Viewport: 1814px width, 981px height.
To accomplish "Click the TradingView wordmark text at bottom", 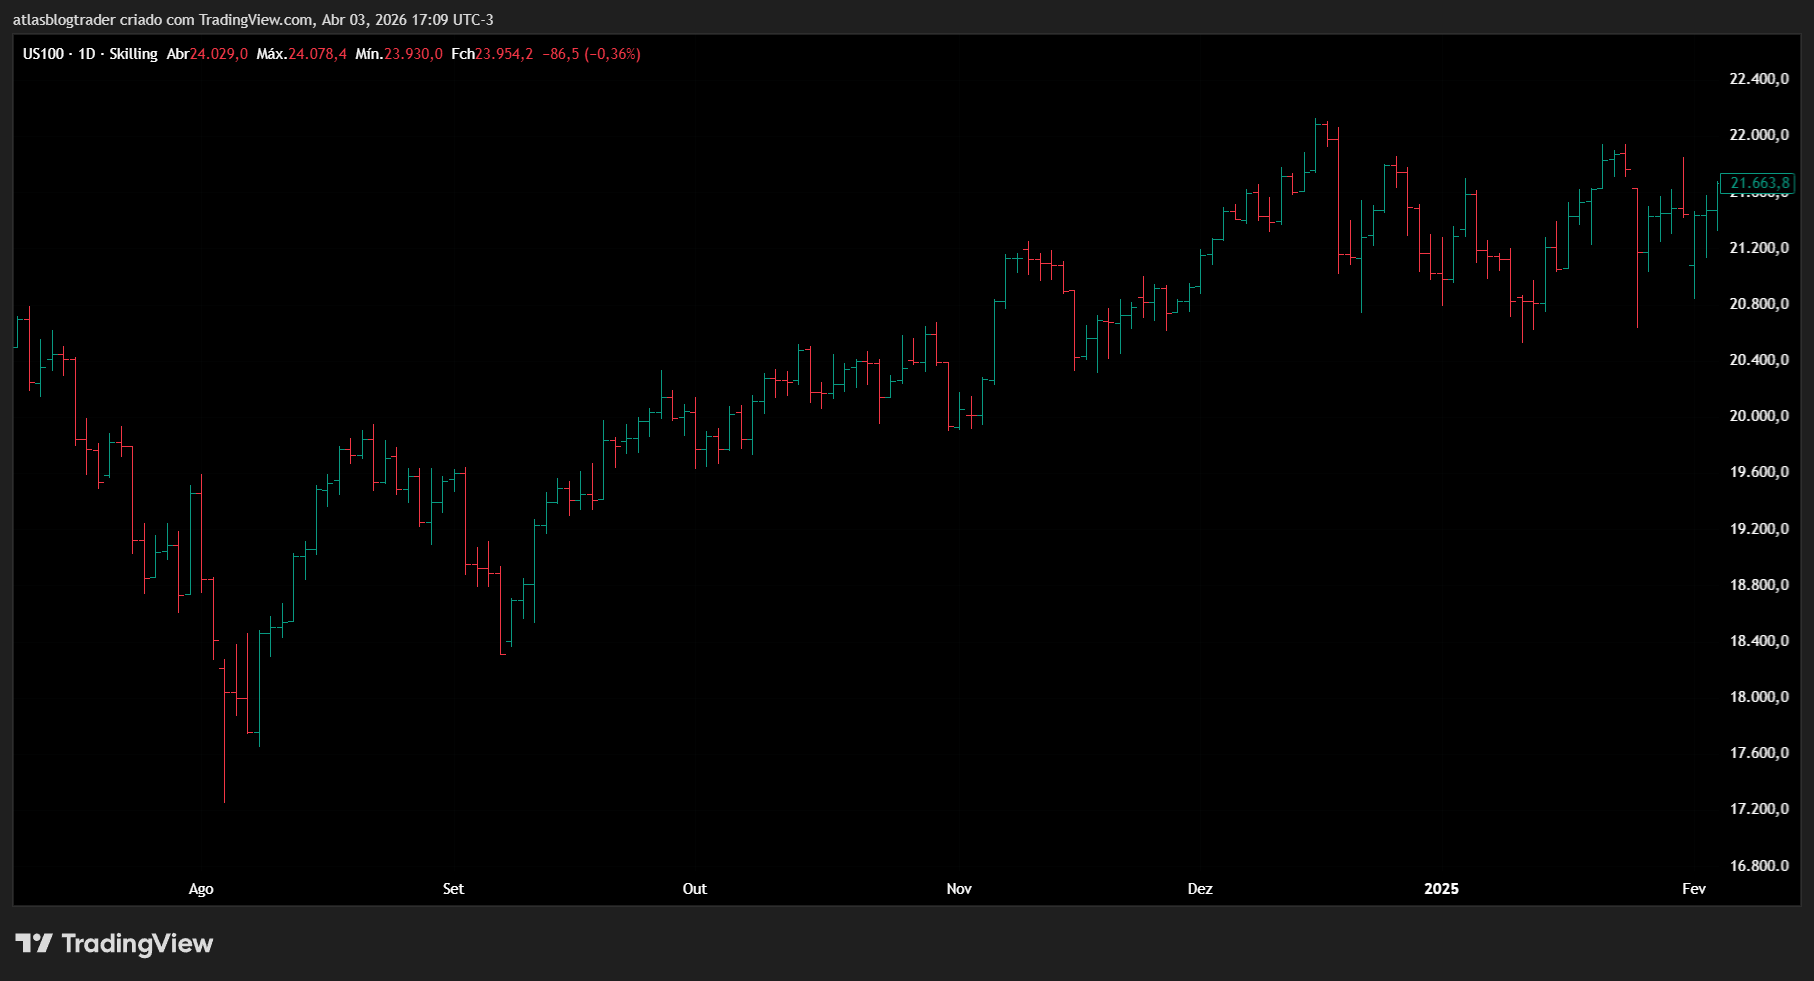I will pos(137,944).
